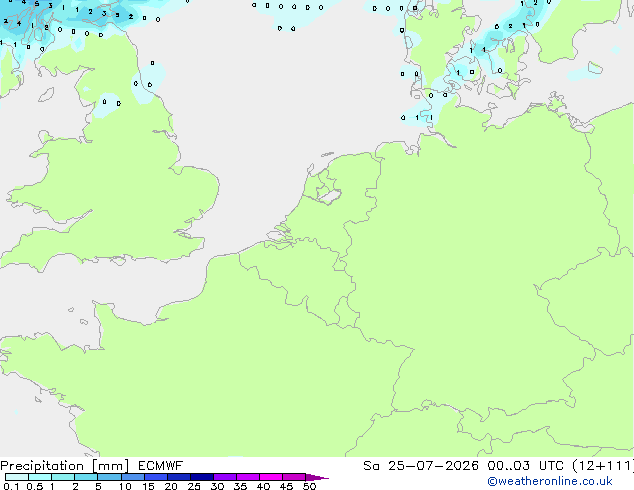The image size is (634, 490).
Task: Click the 0.1–0.5 mm legend swatch
Action: (17, 477)
